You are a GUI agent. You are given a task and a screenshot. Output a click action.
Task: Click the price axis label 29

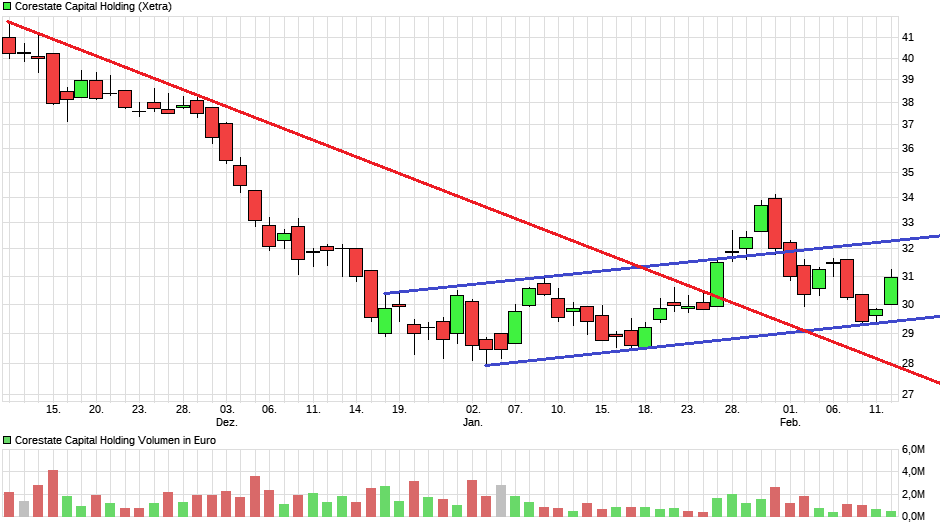[908, 333]
